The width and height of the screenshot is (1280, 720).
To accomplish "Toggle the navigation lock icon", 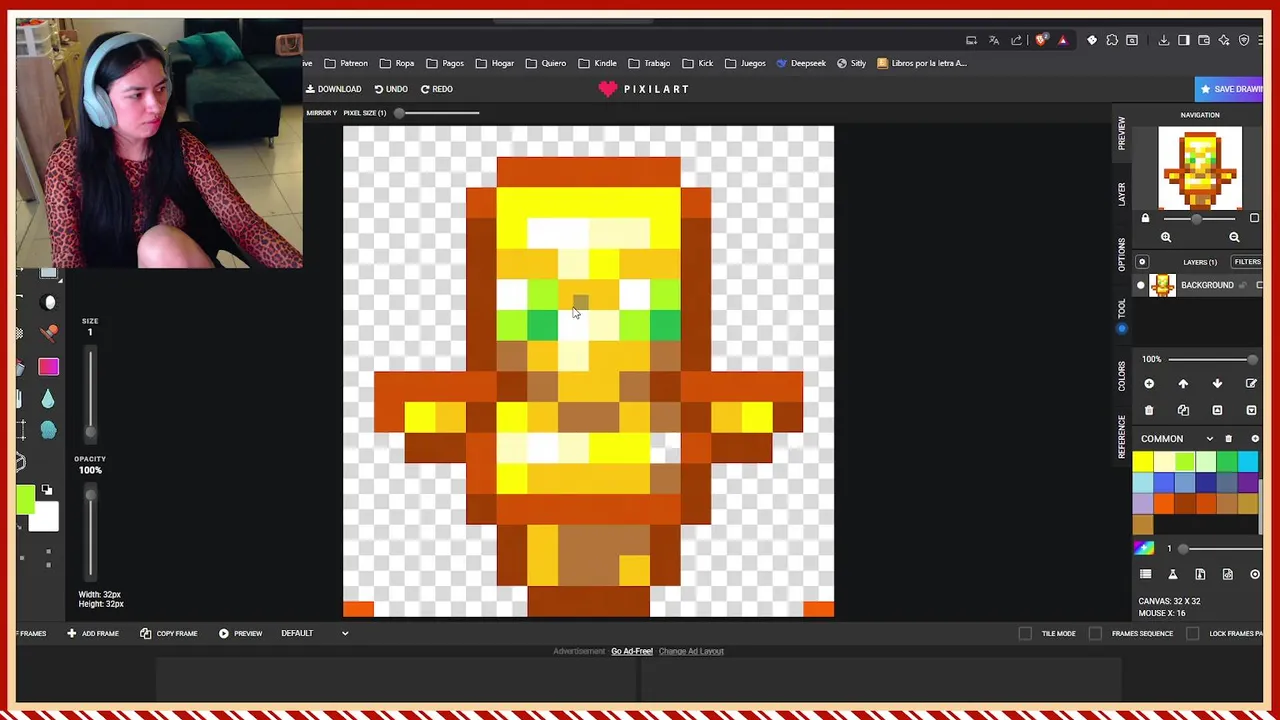I will pos(1145,218).
